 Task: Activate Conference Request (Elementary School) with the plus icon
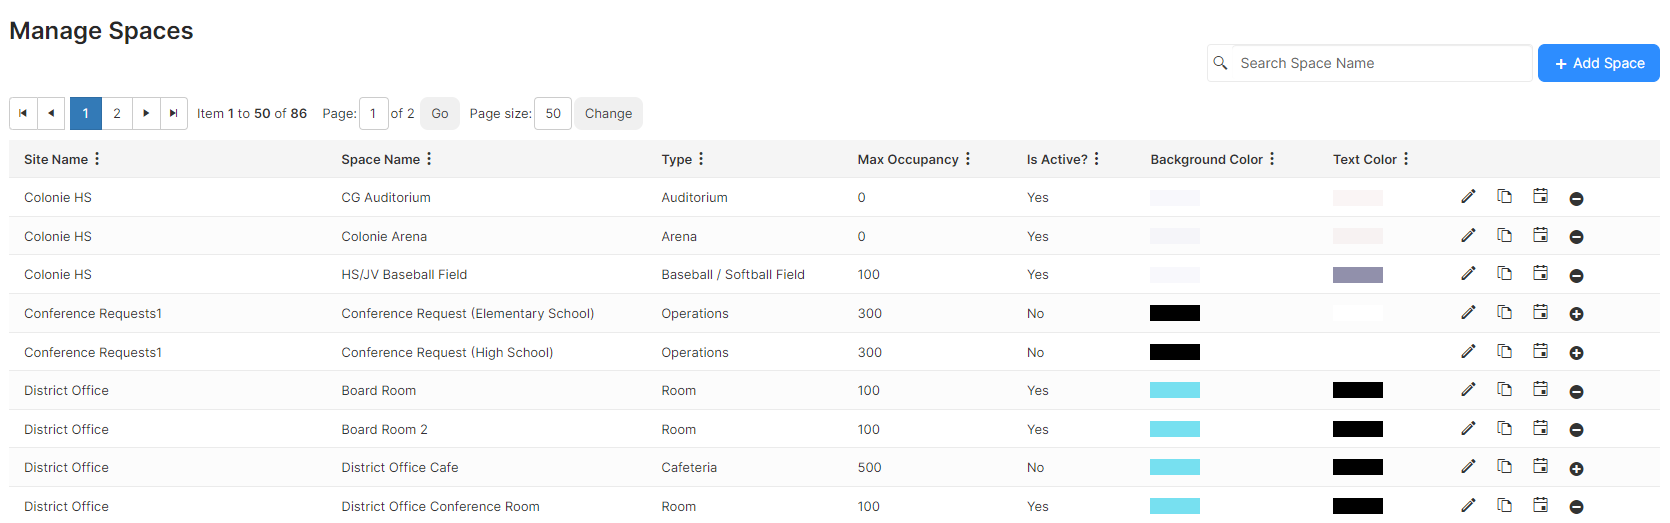pyautogui.click(x=1576, y=314)
